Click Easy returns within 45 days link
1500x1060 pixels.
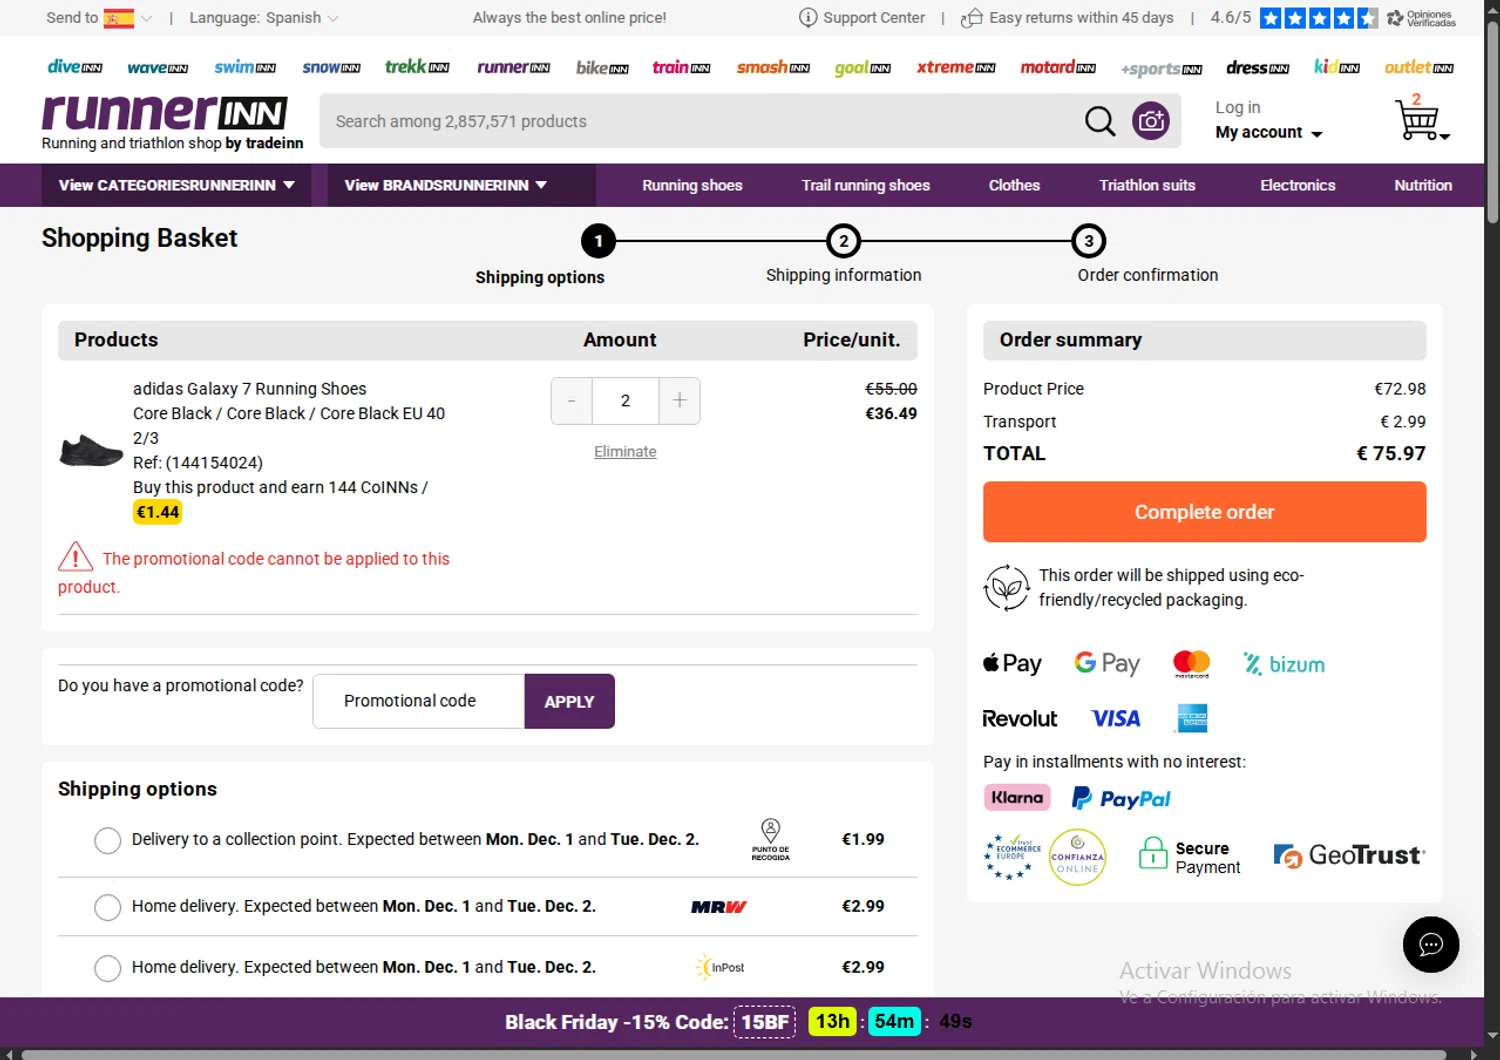click(1081, 17)
